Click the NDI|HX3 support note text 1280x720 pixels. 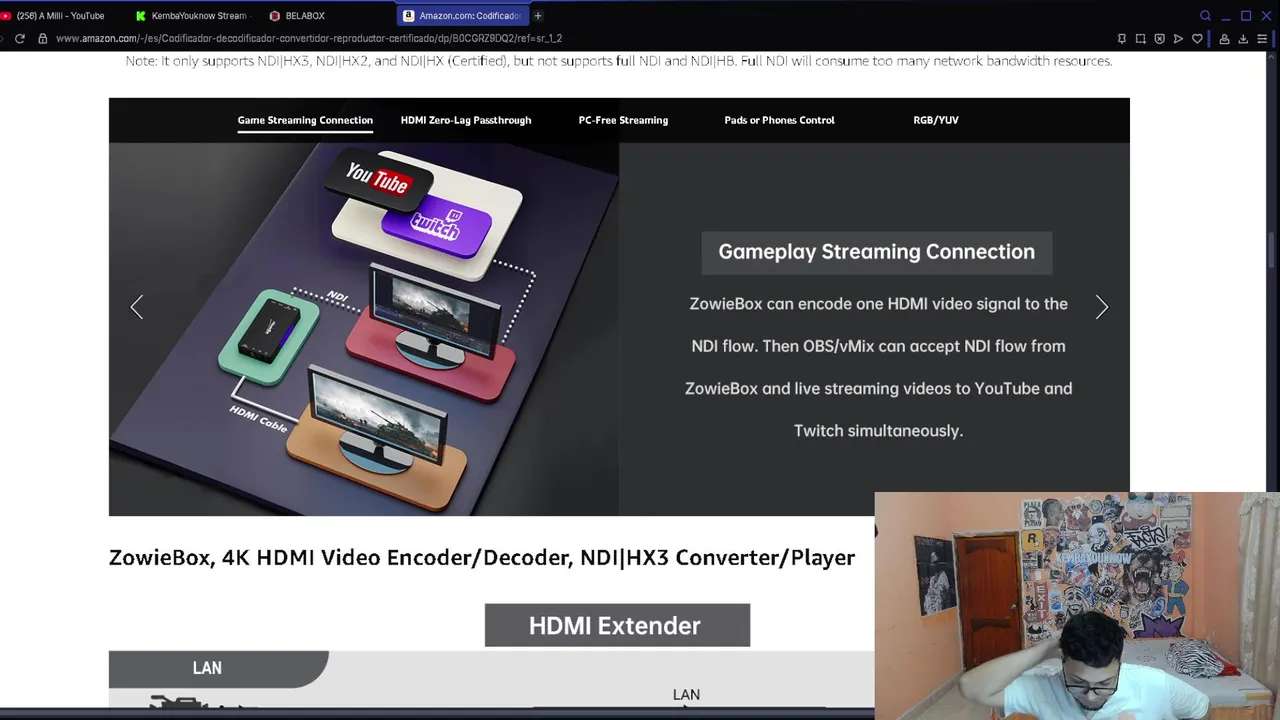click(619, 61)
